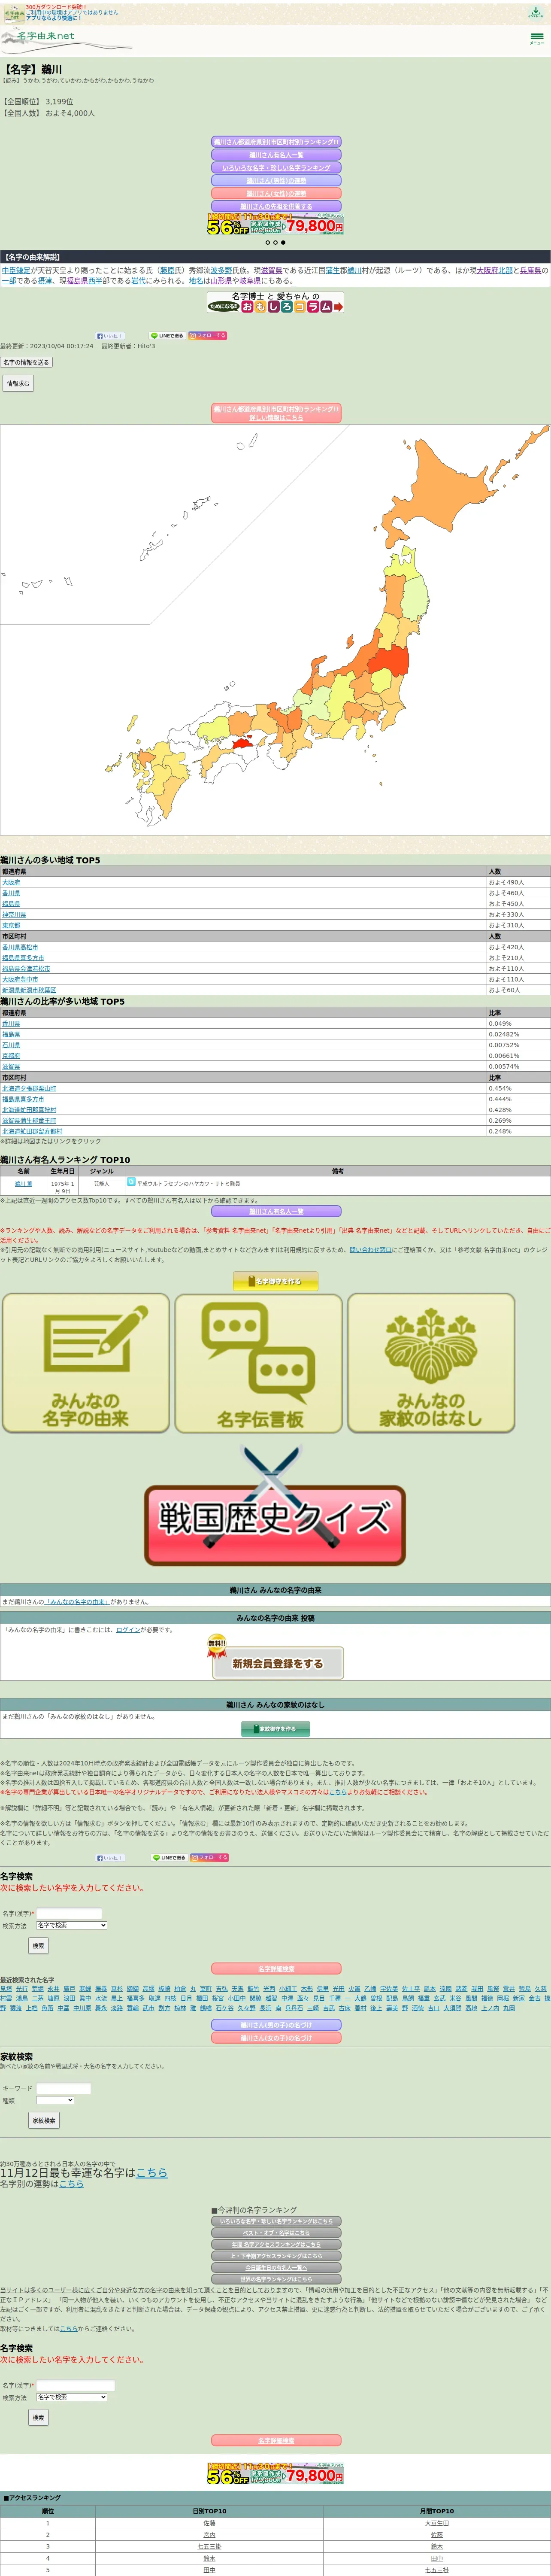Viewport: 551px width, 2576px height.
Task: Open the 石川県 link in the 比率 table
Action: tap(11, 1045)
